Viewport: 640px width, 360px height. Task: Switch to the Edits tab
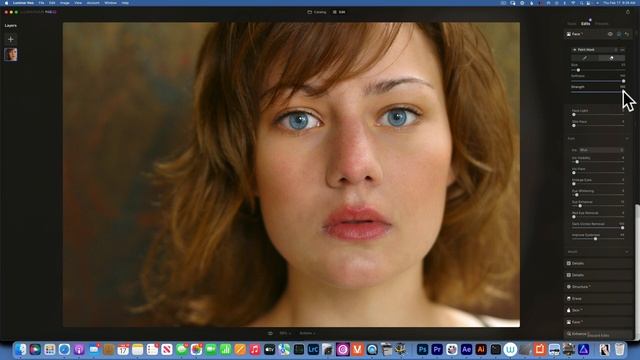coord(586,24)
